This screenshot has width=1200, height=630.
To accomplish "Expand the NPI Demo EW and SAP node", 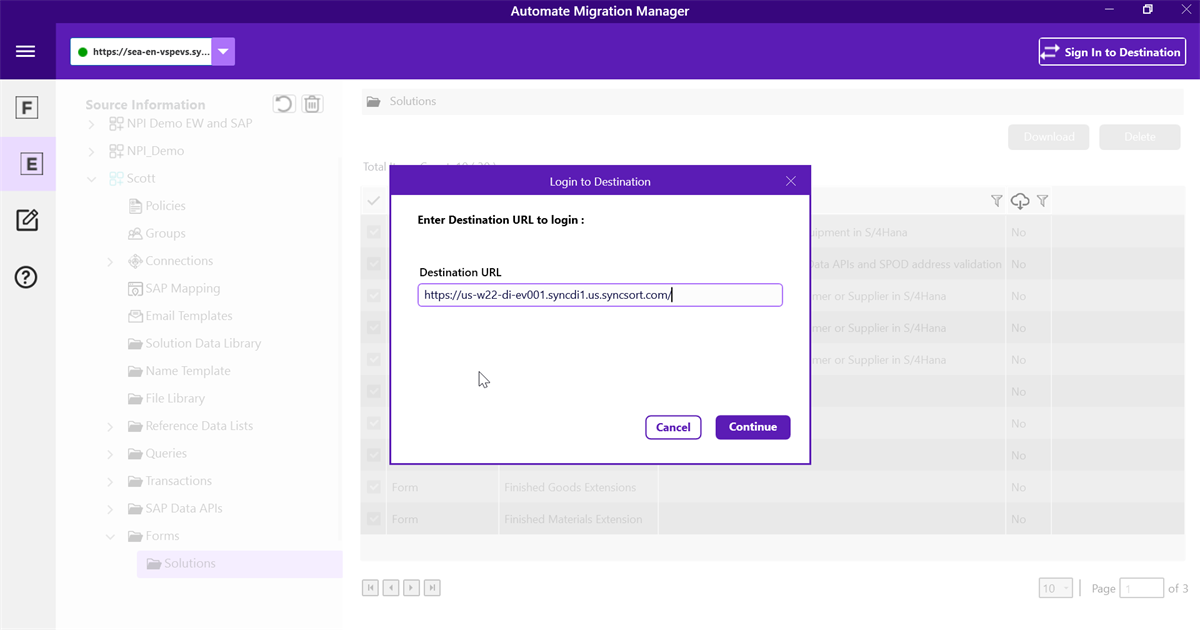I will 92,124.
